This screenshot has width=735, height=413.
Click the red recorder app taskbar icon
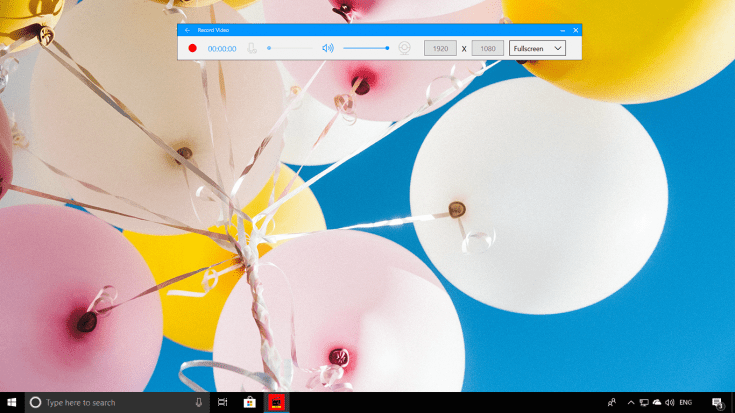pos(275,402)
